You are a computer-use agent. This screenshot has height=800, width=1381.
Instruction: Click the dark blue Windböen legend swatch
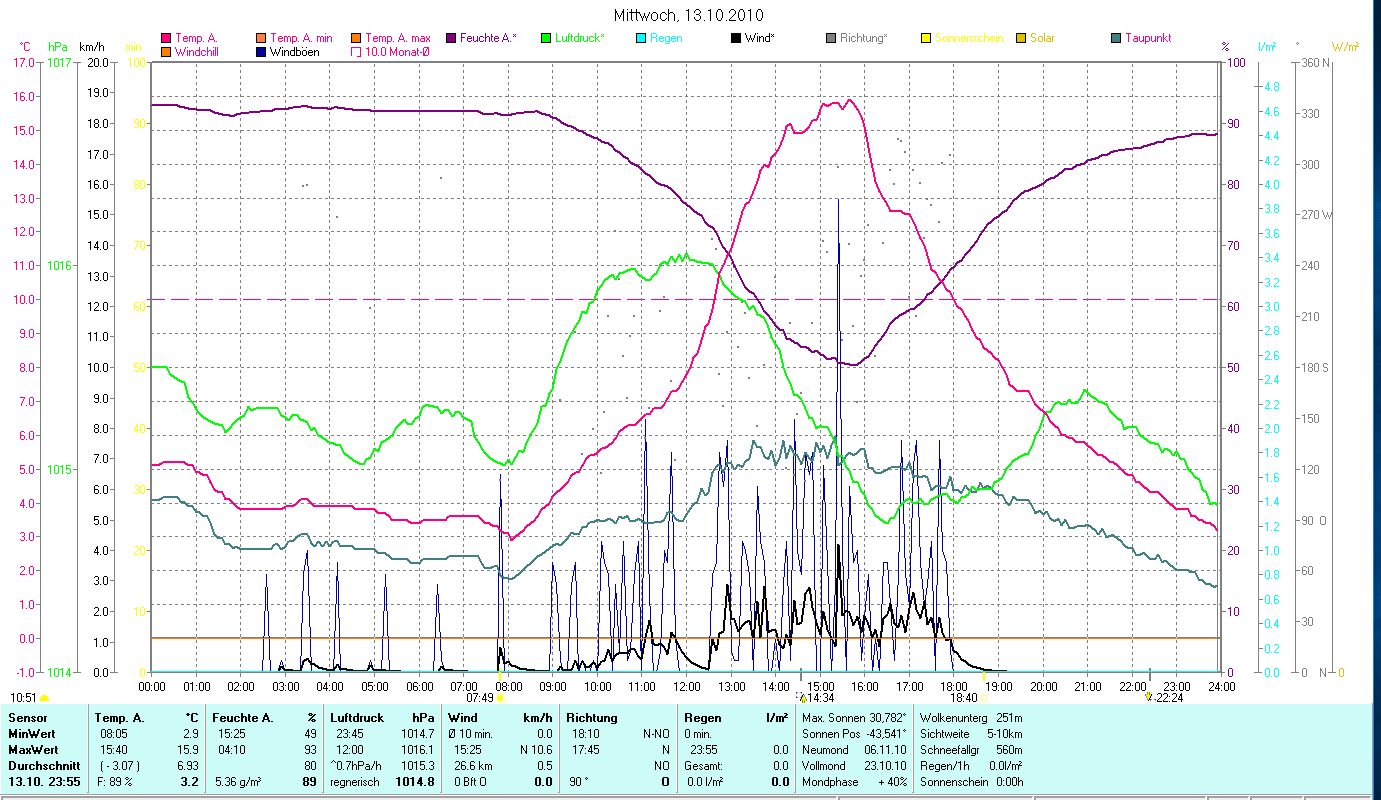tap(261, 52)
